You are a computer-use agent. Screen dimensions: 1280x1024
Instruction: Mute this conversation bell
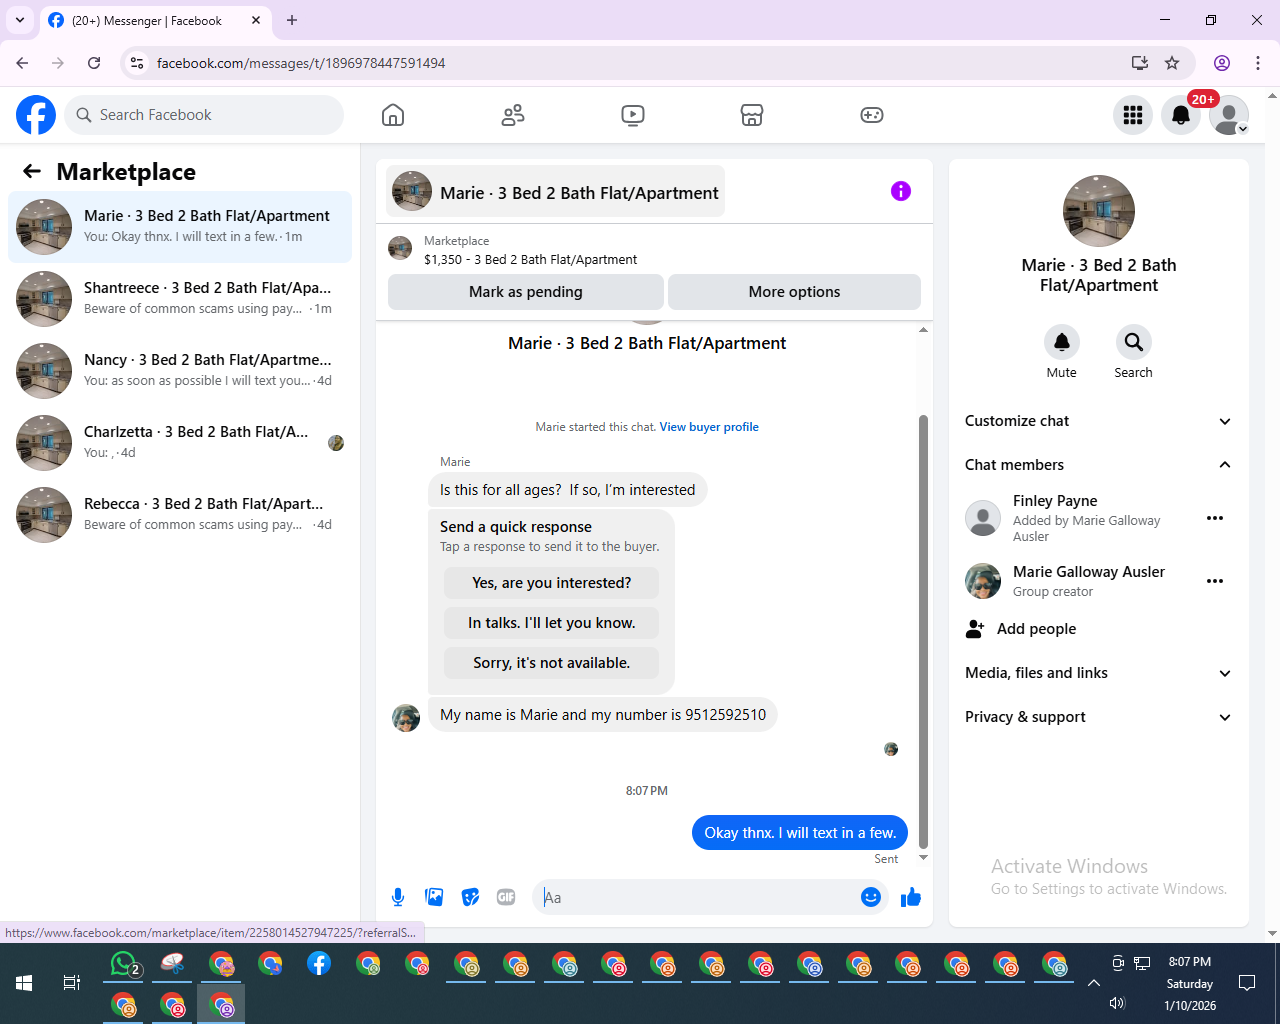tap(1062, 342)
